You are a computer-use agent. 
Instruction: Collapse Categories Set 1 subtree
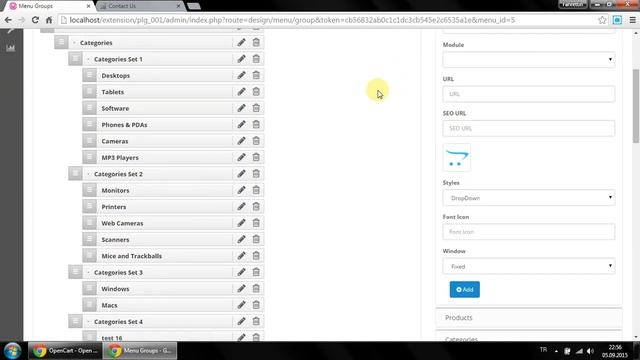click(88, 59)
